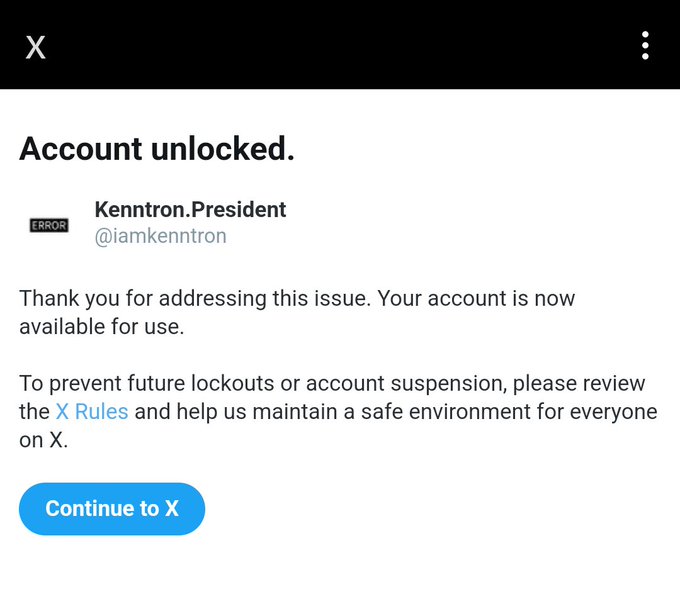Open the three-dot more options menu
Viewport: 680px width, 599px height.
pos(645,45)
